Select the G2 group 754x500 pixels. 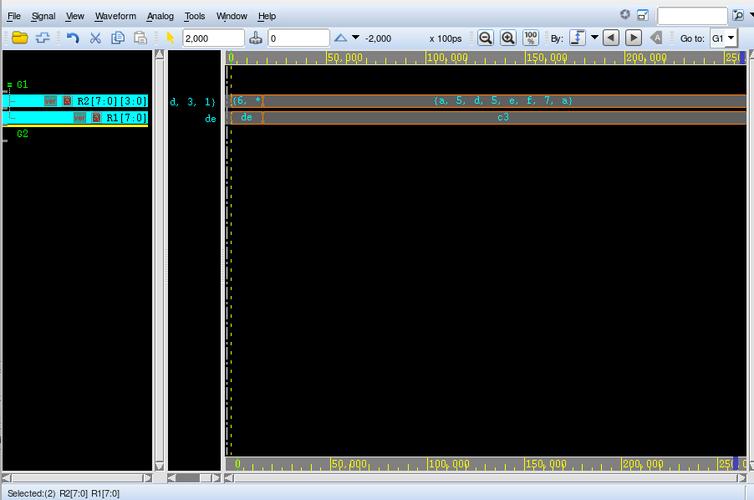pyautogui.click(x=22, y=134)
